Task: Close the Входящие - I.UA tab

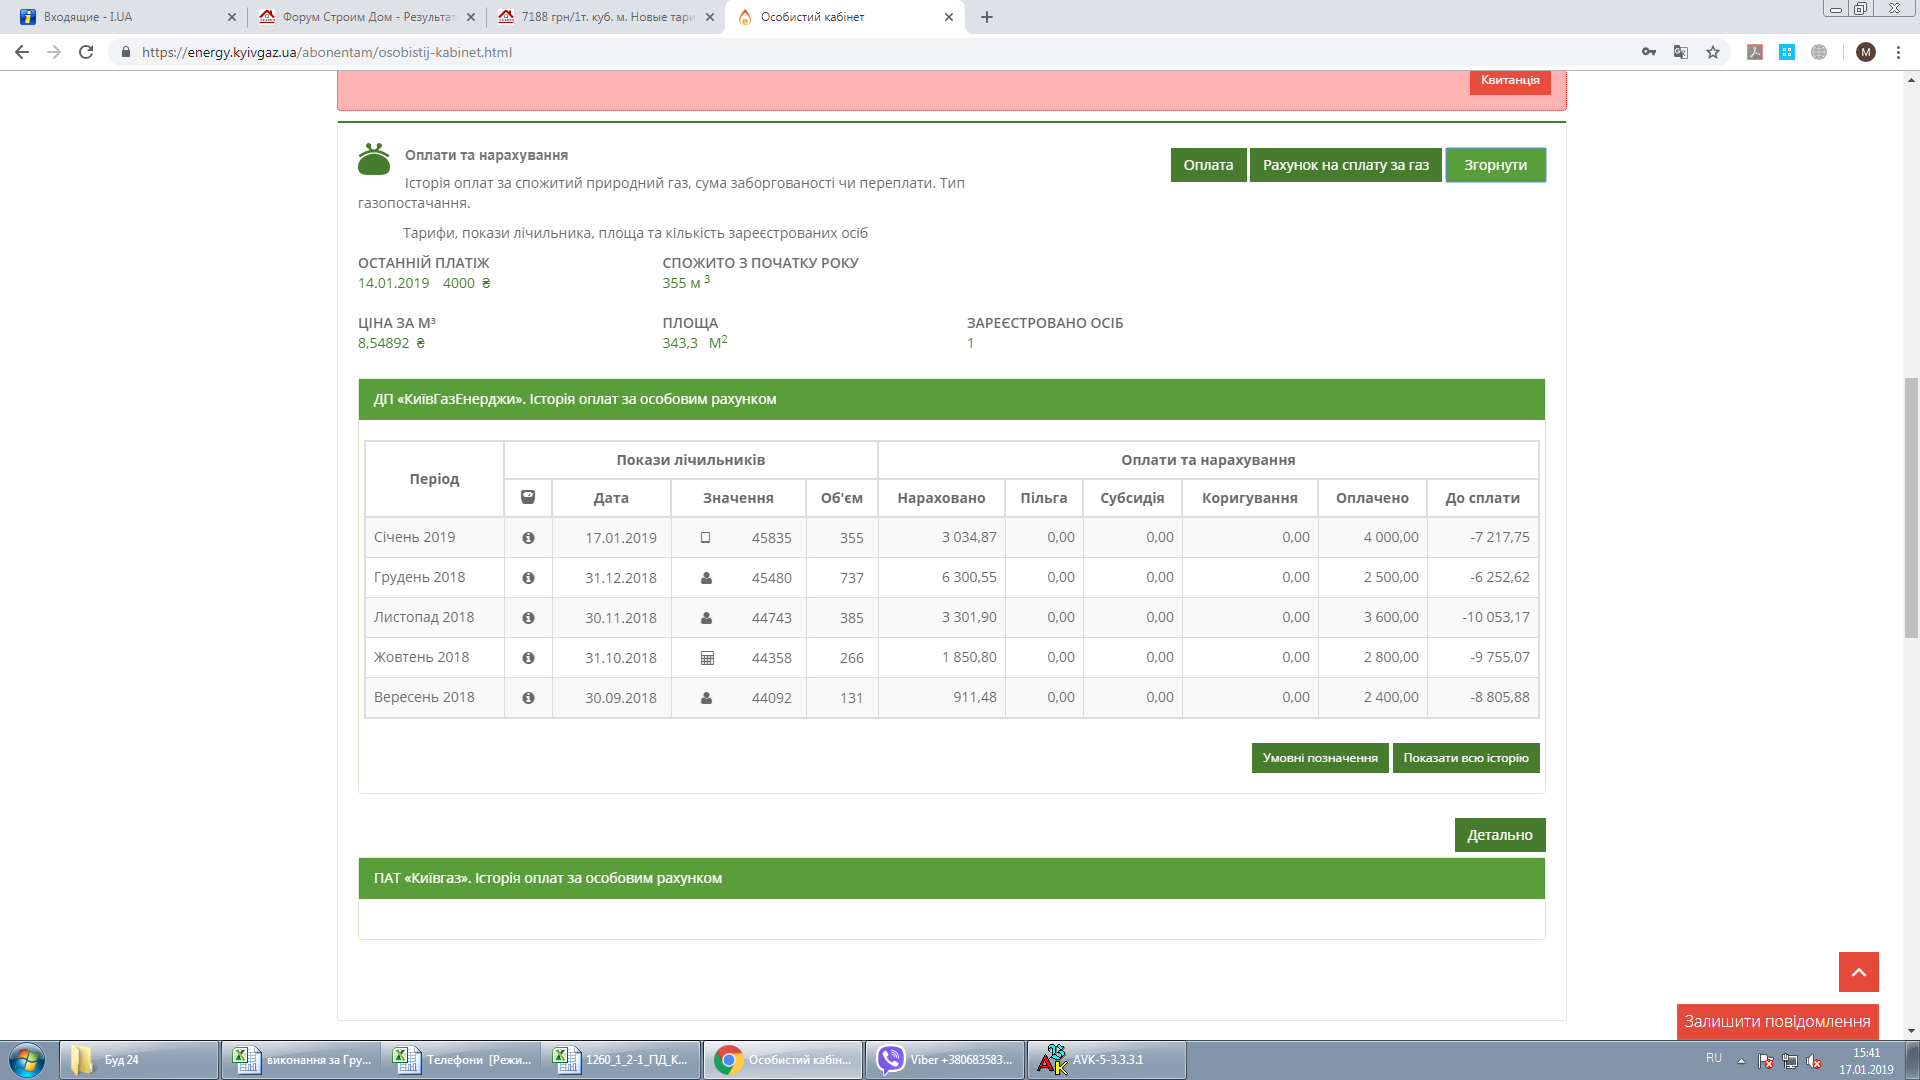Action: click(x=232, y=17)
